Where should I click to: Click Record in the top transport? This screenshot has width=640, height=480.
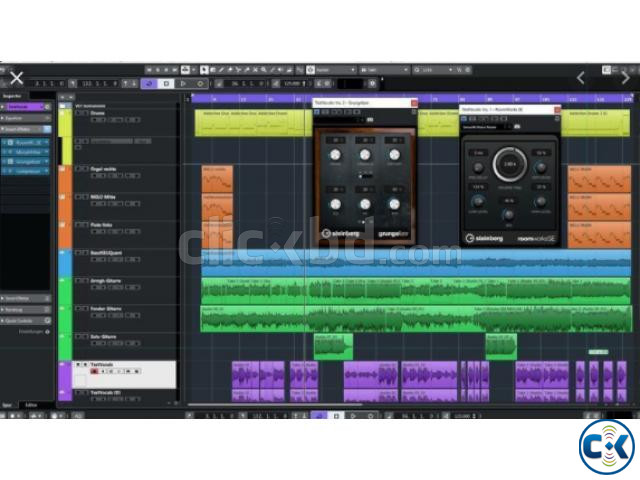tap(200, 84)
